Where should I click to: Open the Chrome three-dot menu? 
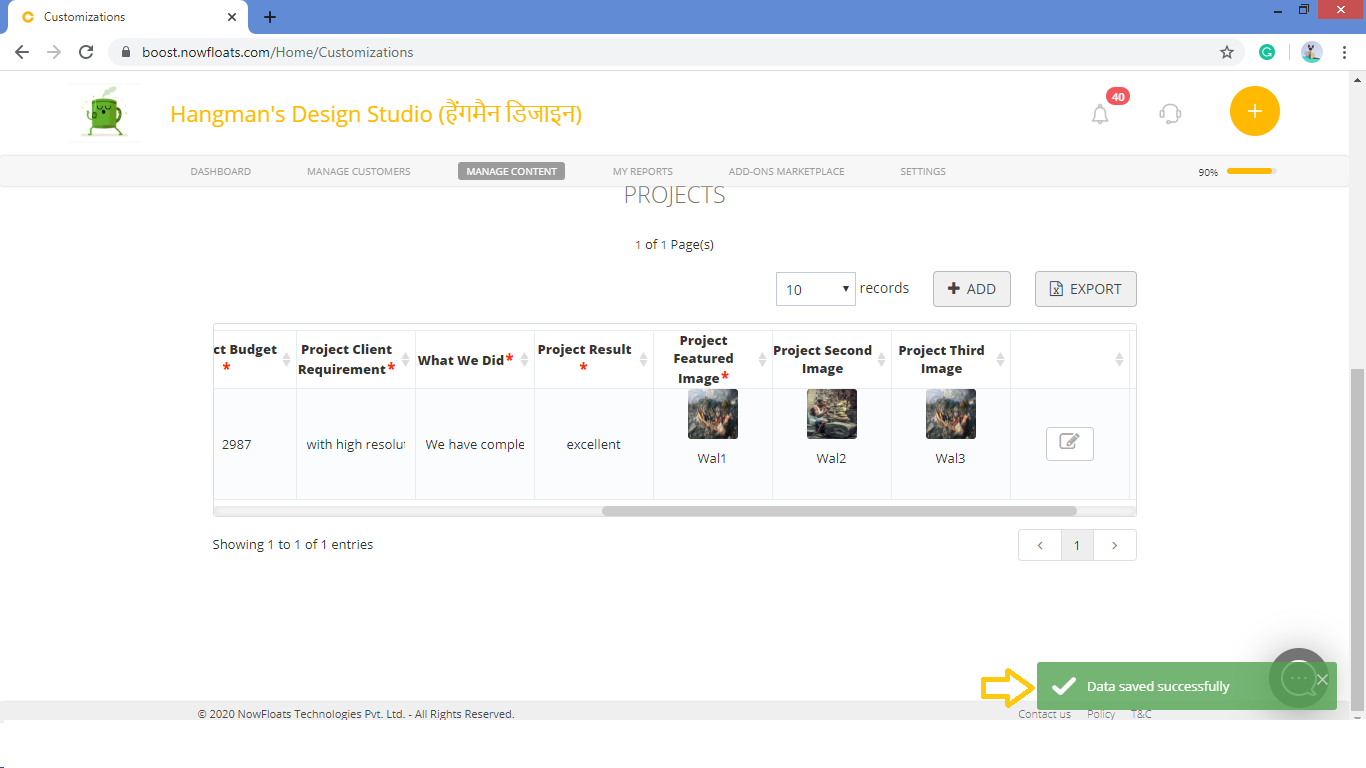[x=1344, y=52]
